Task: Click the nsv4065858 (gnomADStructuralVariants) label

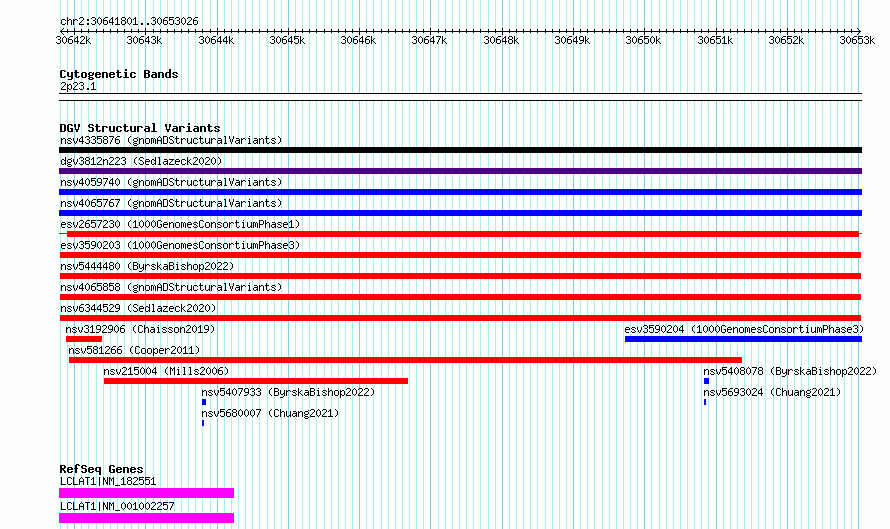Action: tap(171, 287)
